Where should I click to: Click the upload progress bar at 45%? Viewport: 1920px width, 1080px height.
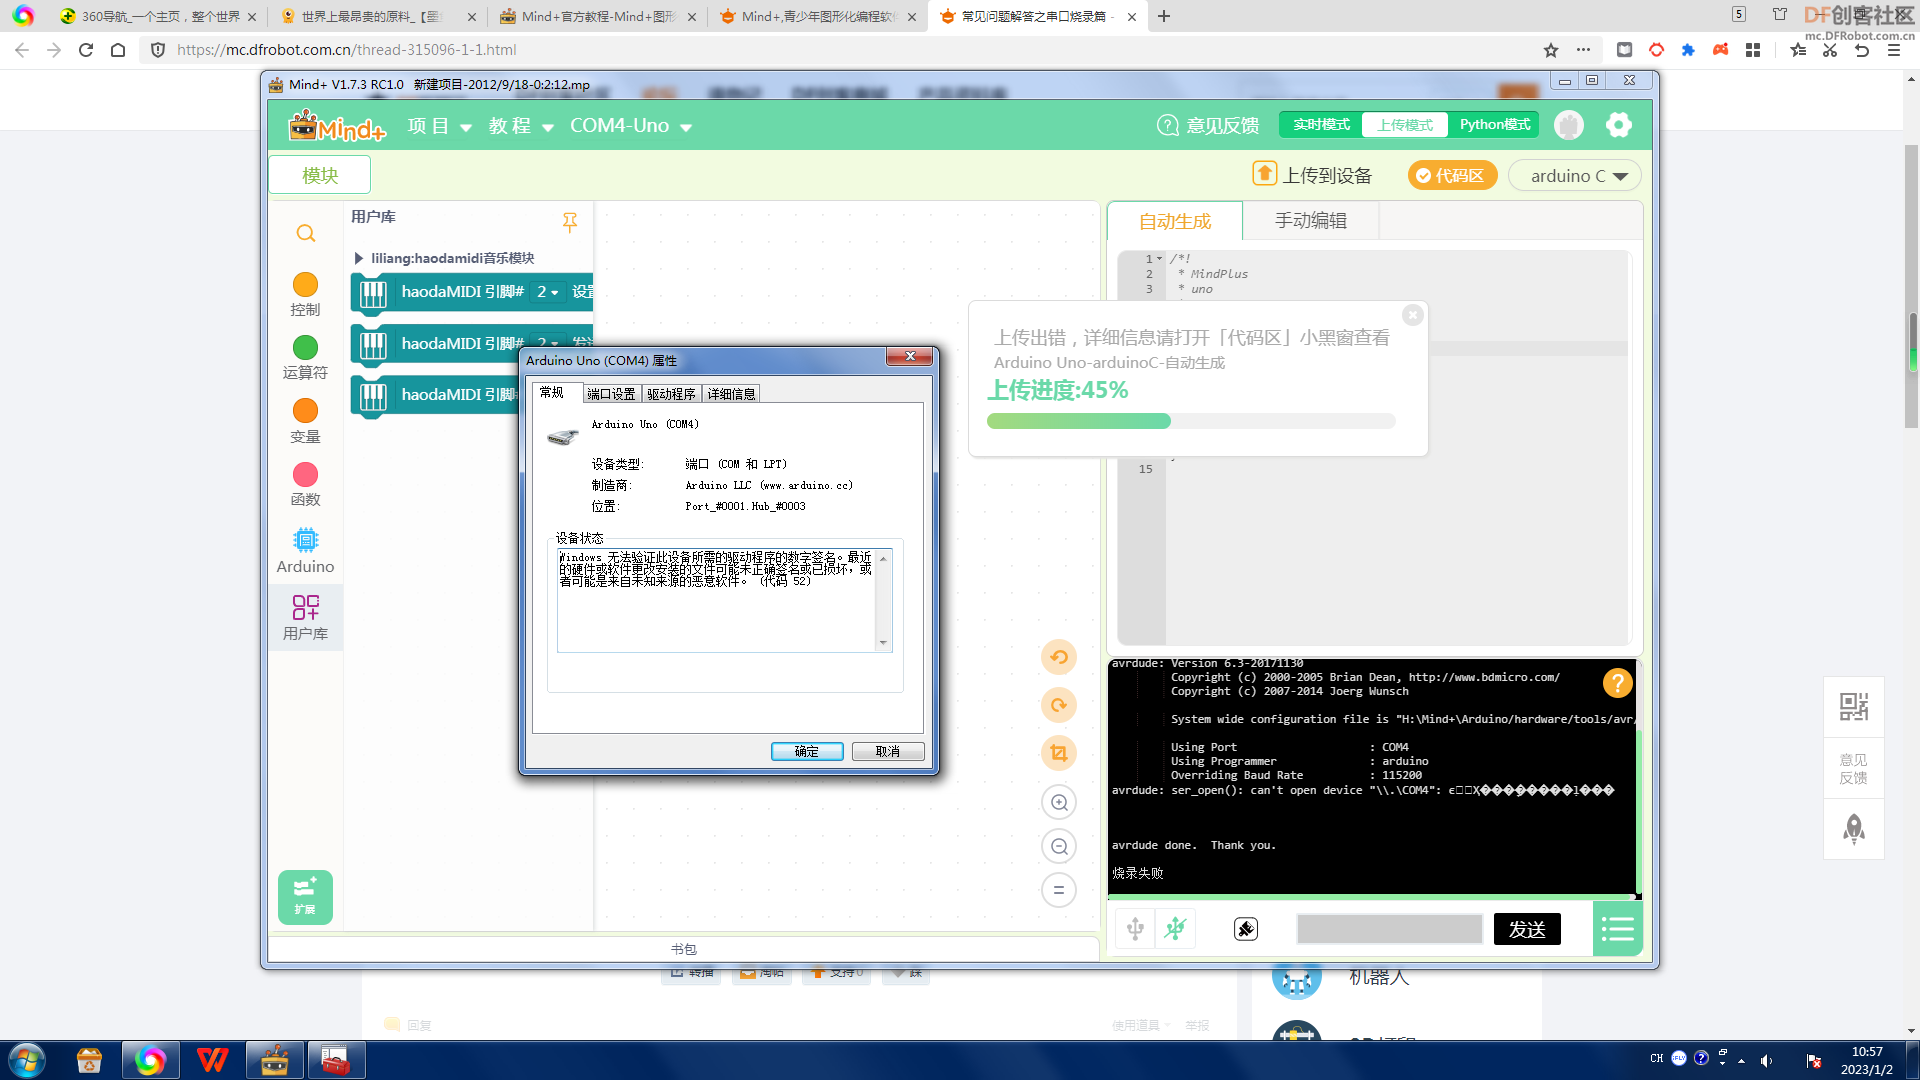(x=1191, y=421)
